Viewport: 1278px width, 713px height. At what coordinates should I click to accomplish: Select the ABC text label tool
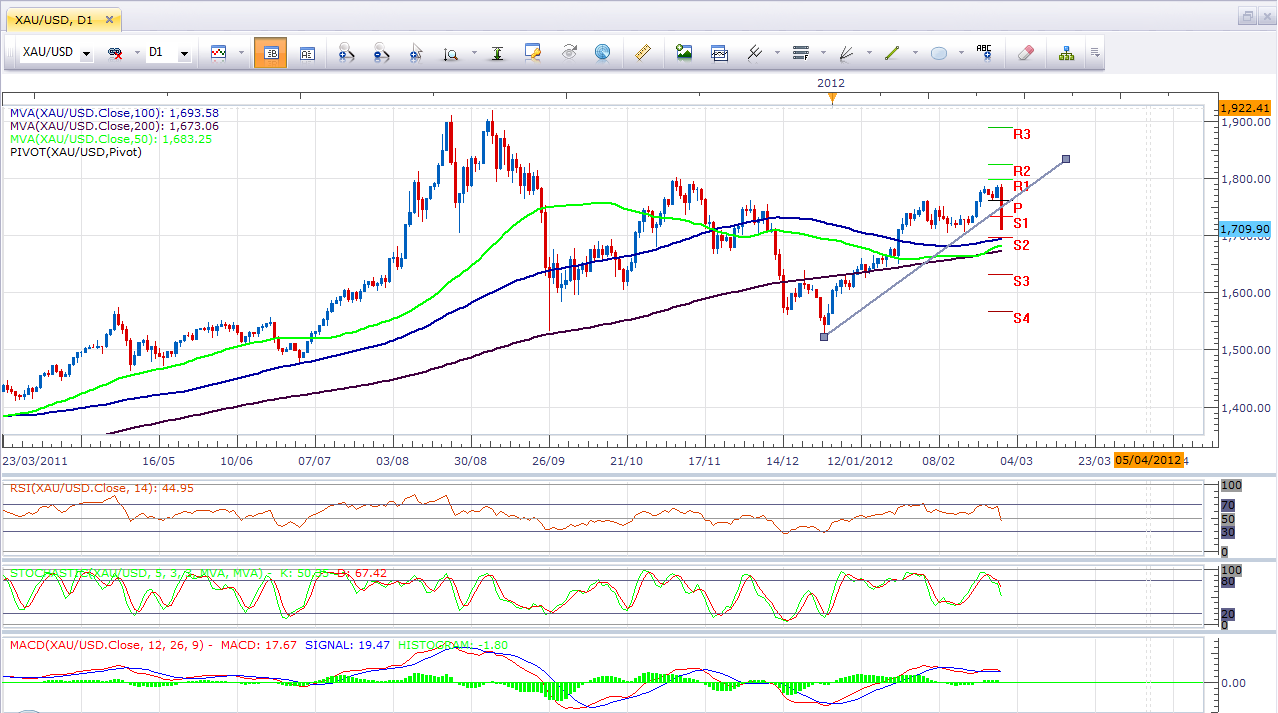(x=984, y=52)
